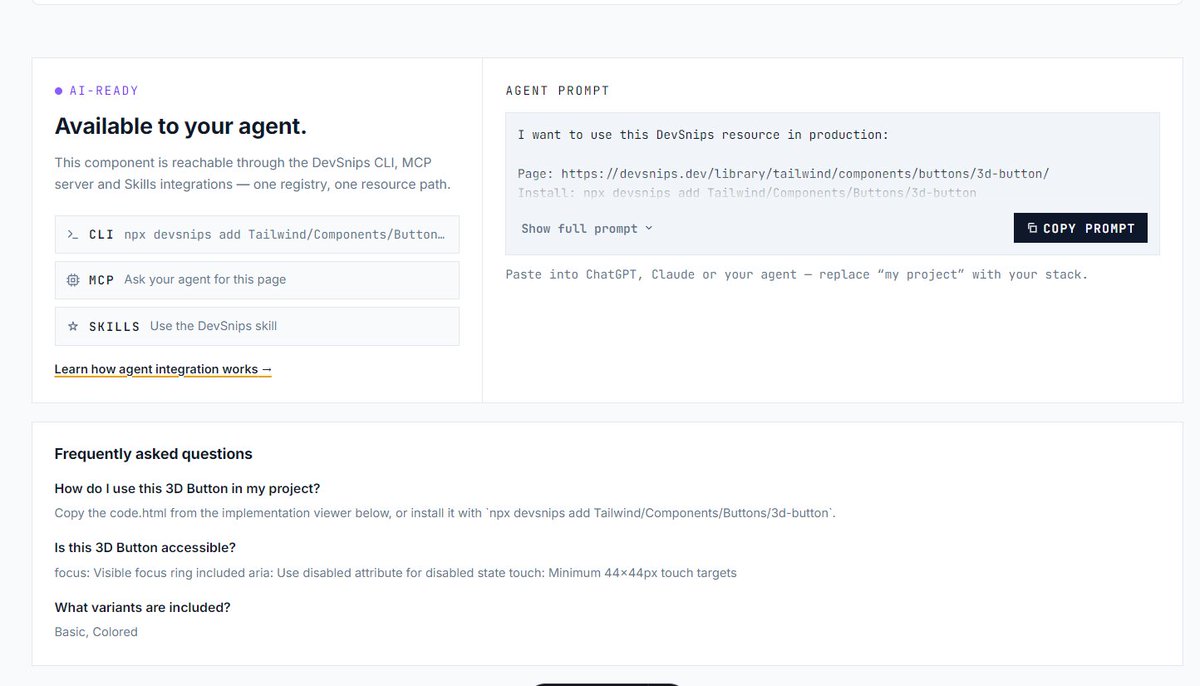The height and width of the screenshot is (686, 1200).
Task: Click the first line of the agent prompt
Action: tap(703, 134)
